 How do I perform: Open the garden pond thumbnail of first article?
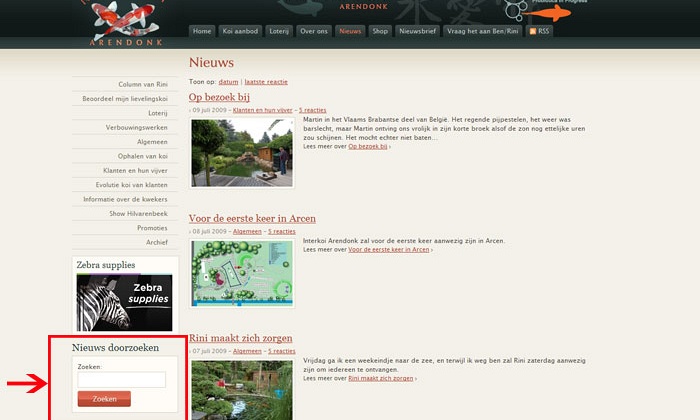tap(242, 153)
